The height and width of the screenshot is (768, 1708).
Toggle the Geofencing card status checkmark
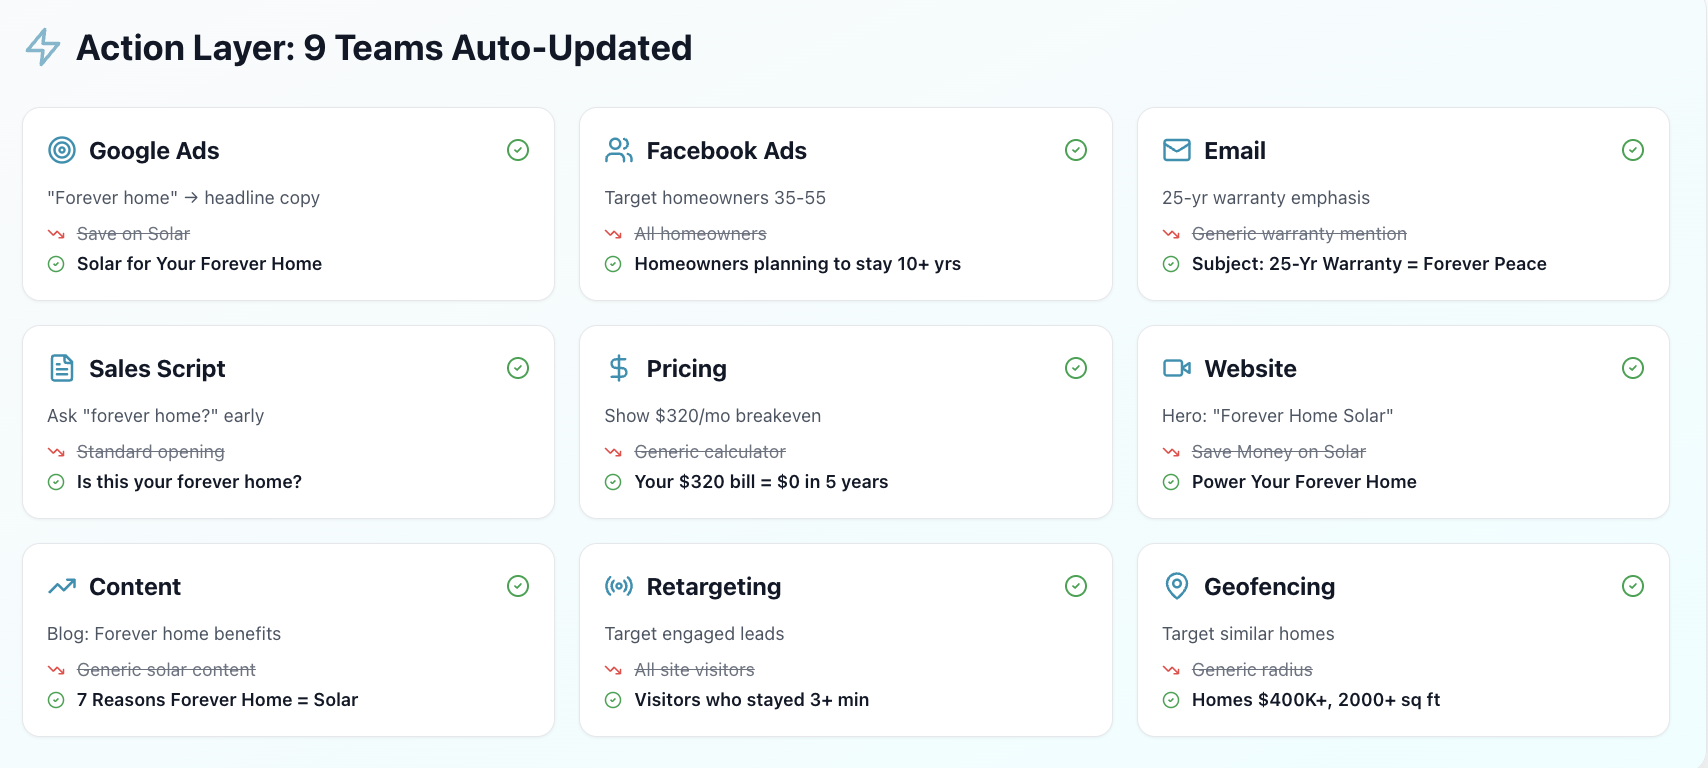pyautogui.click(x=1633, y=586)
